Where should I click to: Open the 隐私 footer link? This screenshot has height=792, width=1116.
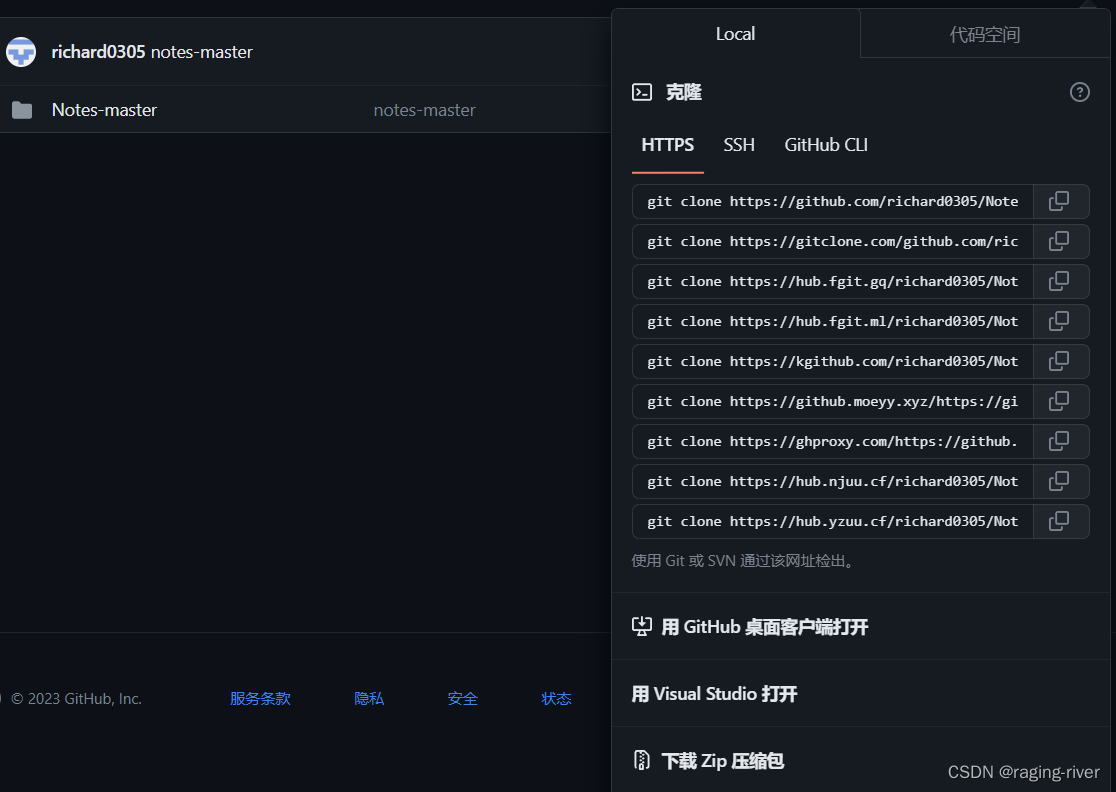[369, 699]
